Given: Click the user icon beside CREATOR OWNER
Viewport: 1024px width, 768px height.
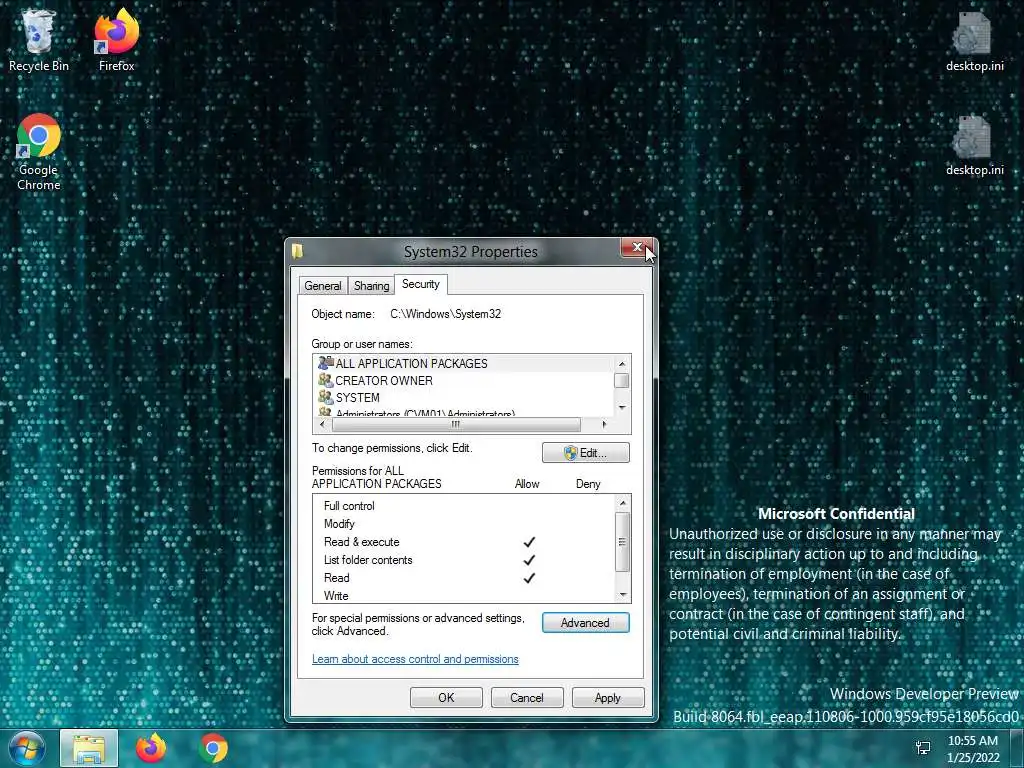Looking at the screenshot, I should click(x=325, y=379).
